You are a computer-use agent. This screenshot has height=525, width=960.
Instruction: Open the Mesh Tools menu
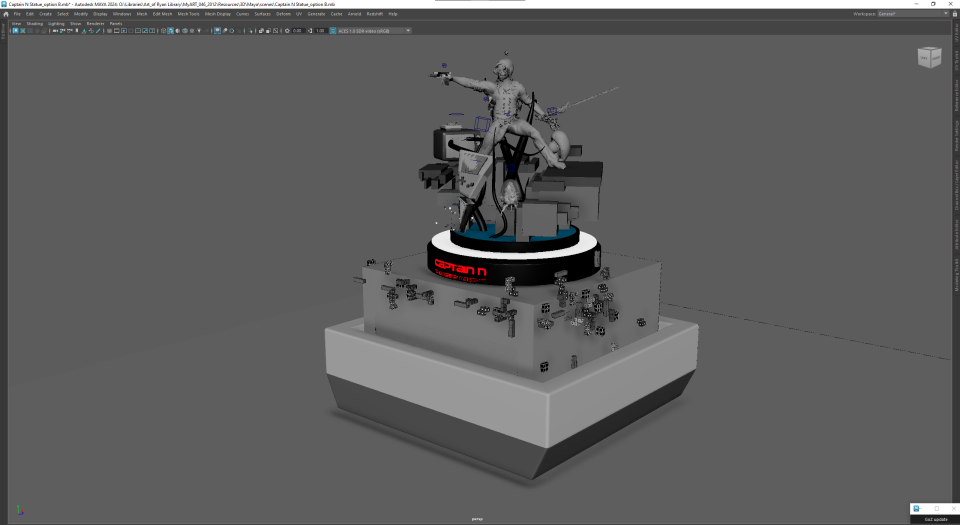click(x=188, y=13)
